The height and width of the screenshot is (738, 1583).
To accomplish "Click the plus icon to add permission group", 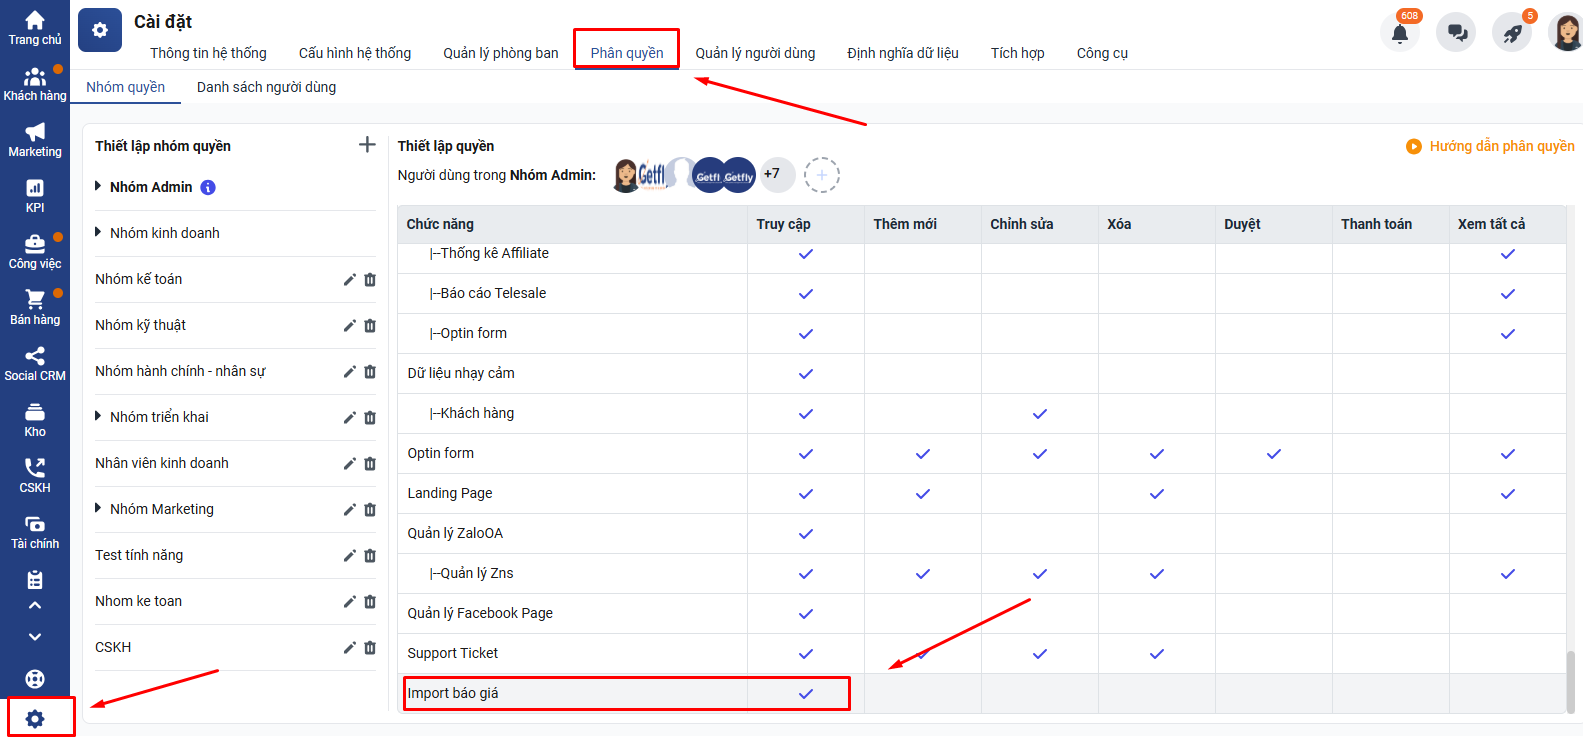I will pos(367,145).
